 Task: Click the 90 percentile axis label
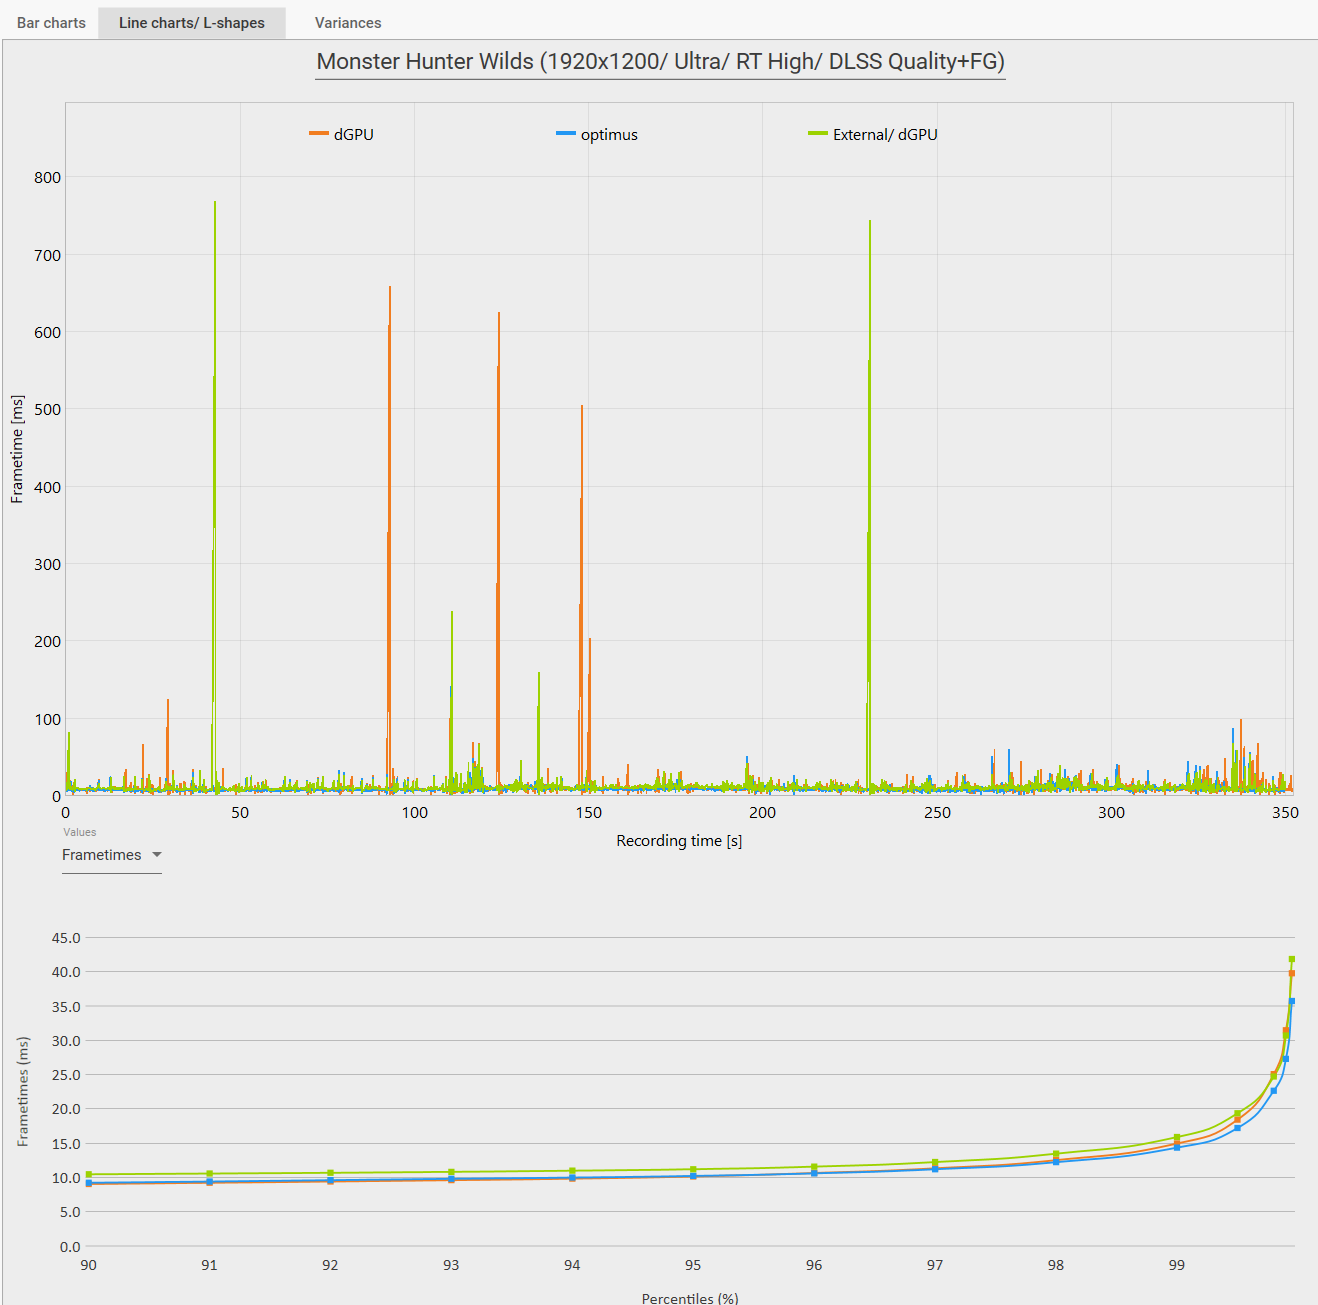[89, 1265]
